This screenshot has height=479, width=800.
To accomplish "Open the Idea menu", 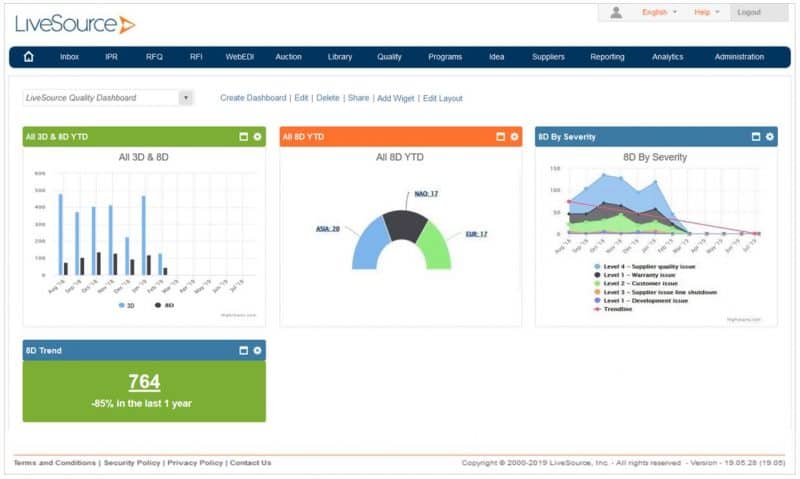I will click(x=496, y=57).
